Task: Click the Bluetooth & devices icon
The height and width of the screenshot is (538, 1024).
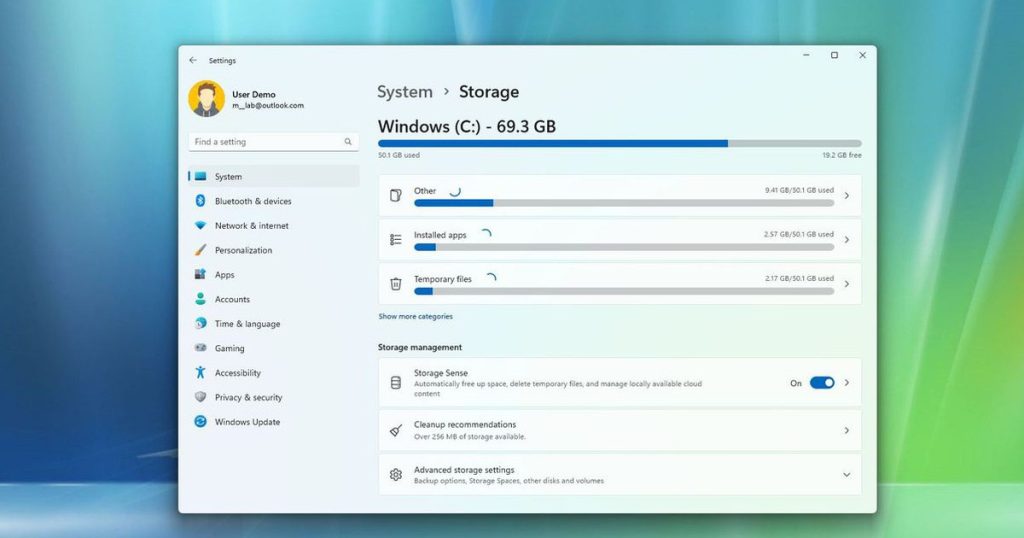Action: tap(200, 201)
